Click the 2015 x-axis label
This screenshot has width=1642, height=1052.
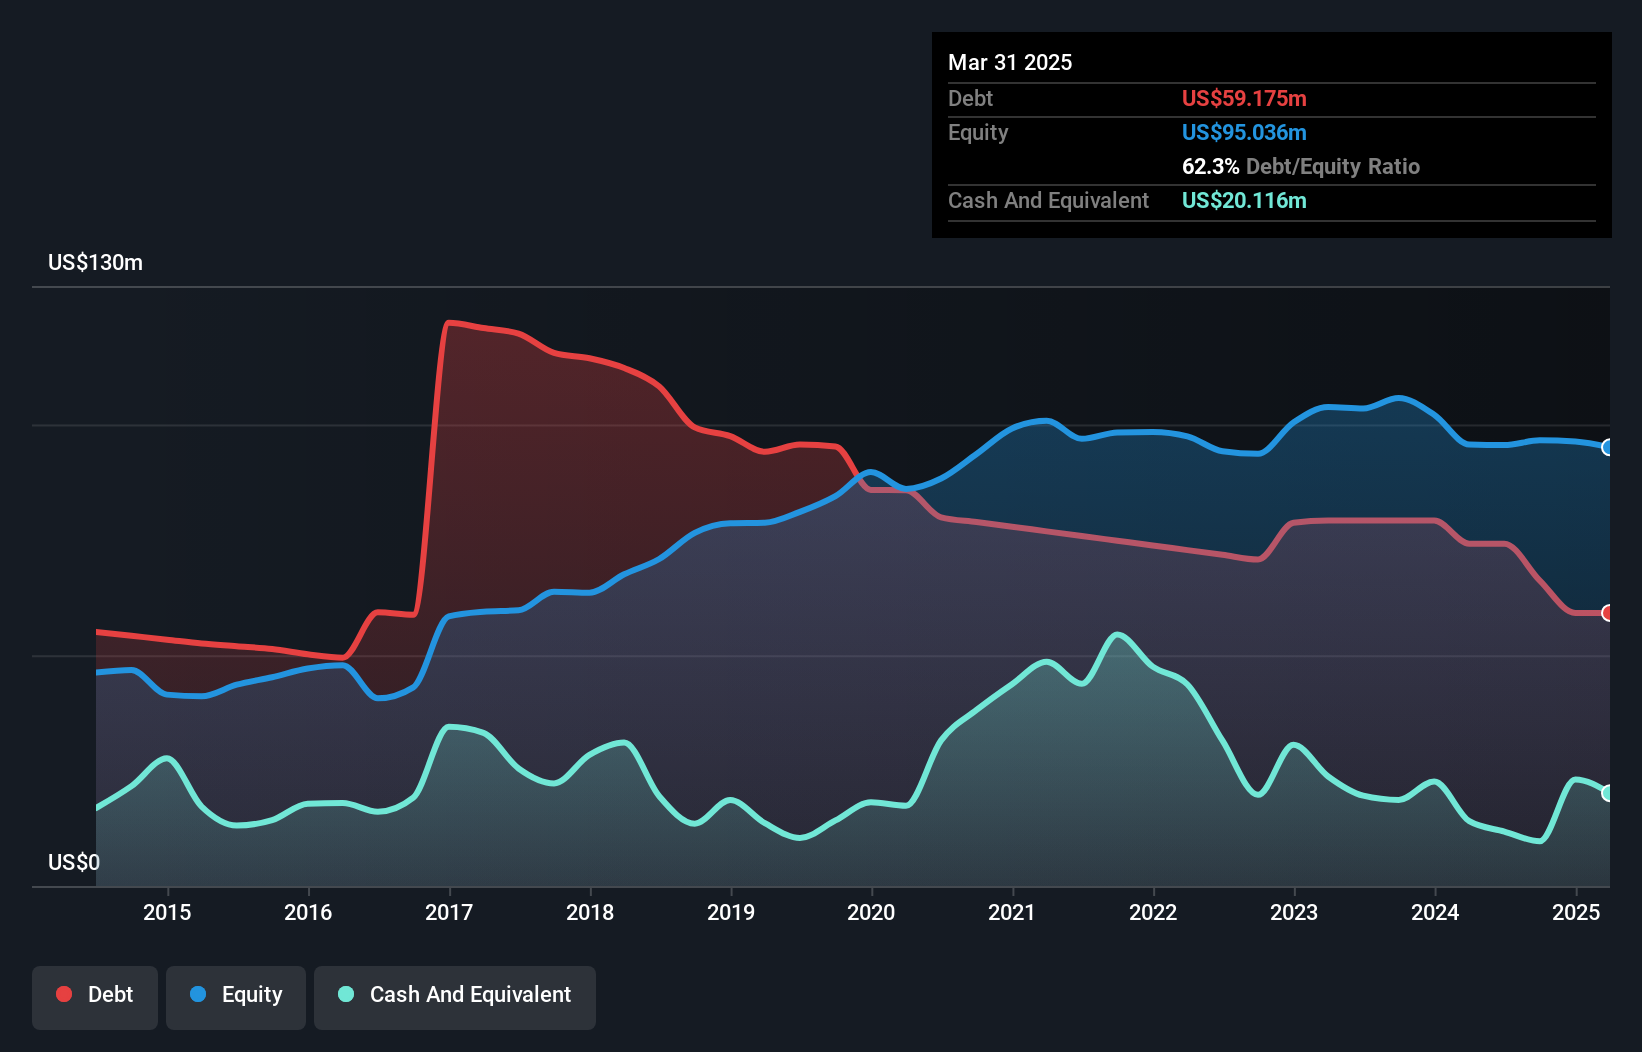(167, 912)
